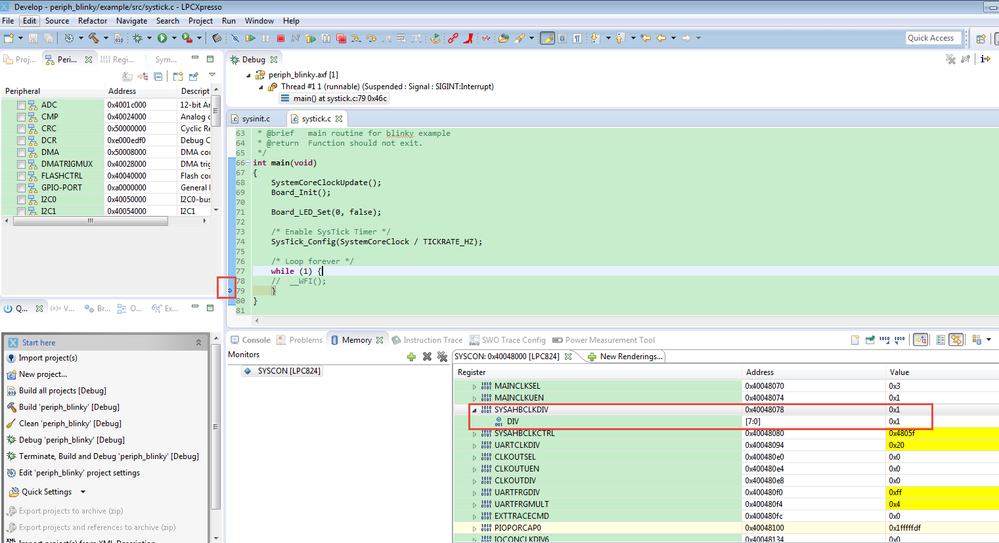Click the red boot toolbar icon
The image size is (999, 543).
[x=468, y=38]
